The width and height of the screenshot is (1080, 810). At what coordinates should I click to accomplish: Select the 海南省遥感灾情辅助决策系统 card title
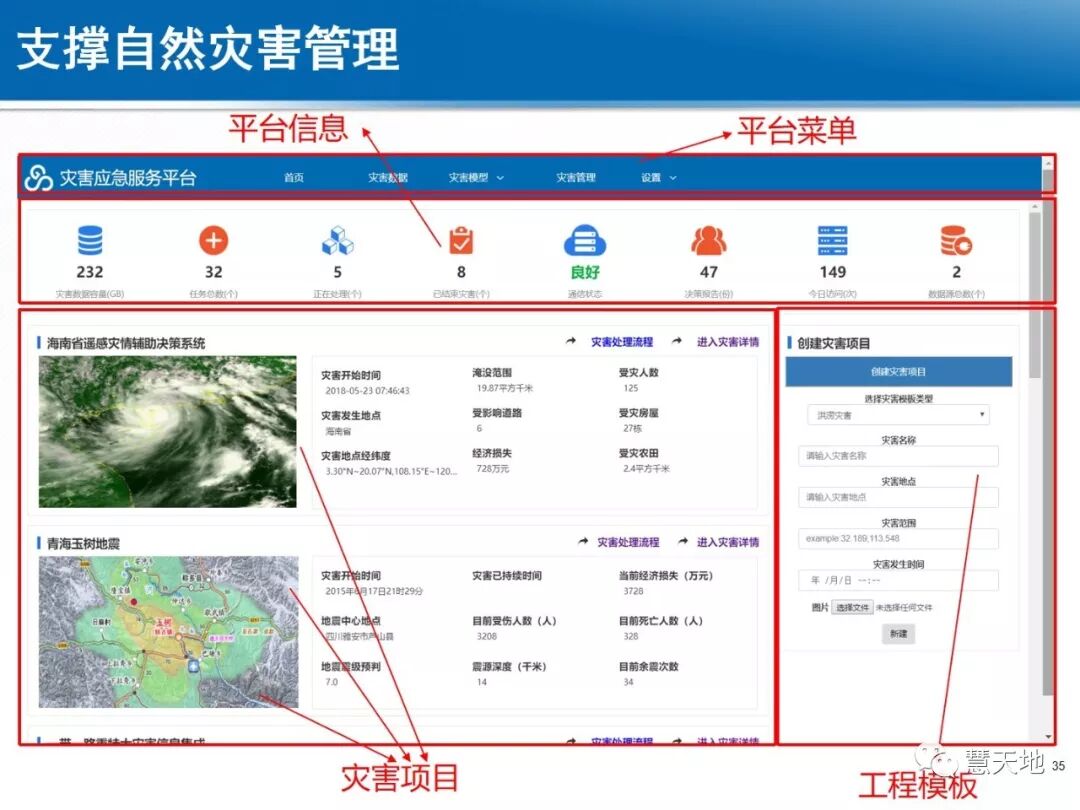pyautogui.click(x=125, y=343)
